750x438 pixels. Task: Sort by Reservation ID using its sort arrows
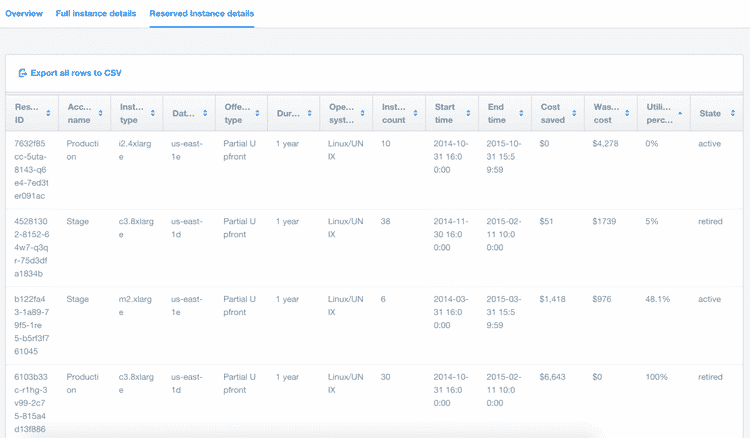click(x=48, y=113)
